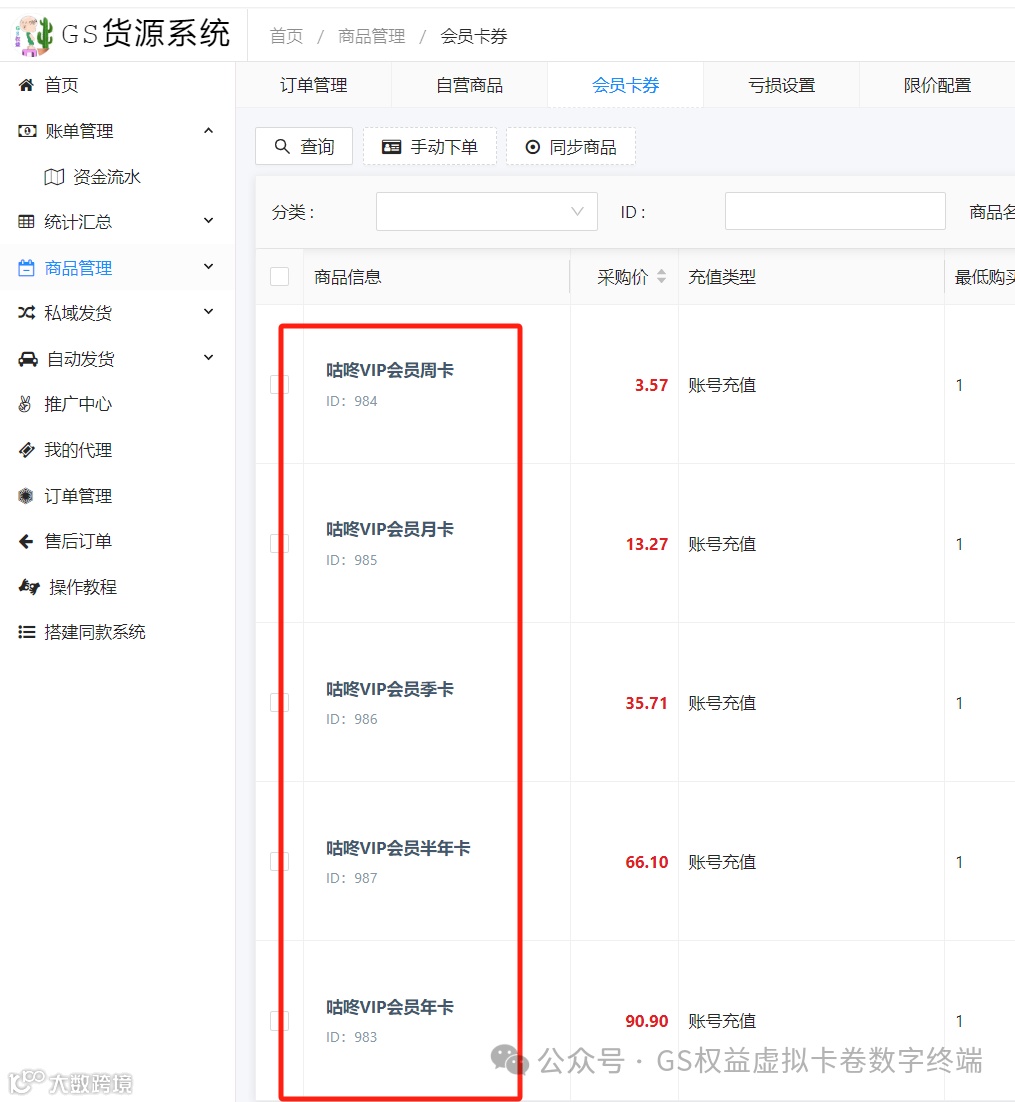This screenshot has height=1102, width=1015.
Task: Switch to the 自营商品 tab
Action: pos(470,85)
